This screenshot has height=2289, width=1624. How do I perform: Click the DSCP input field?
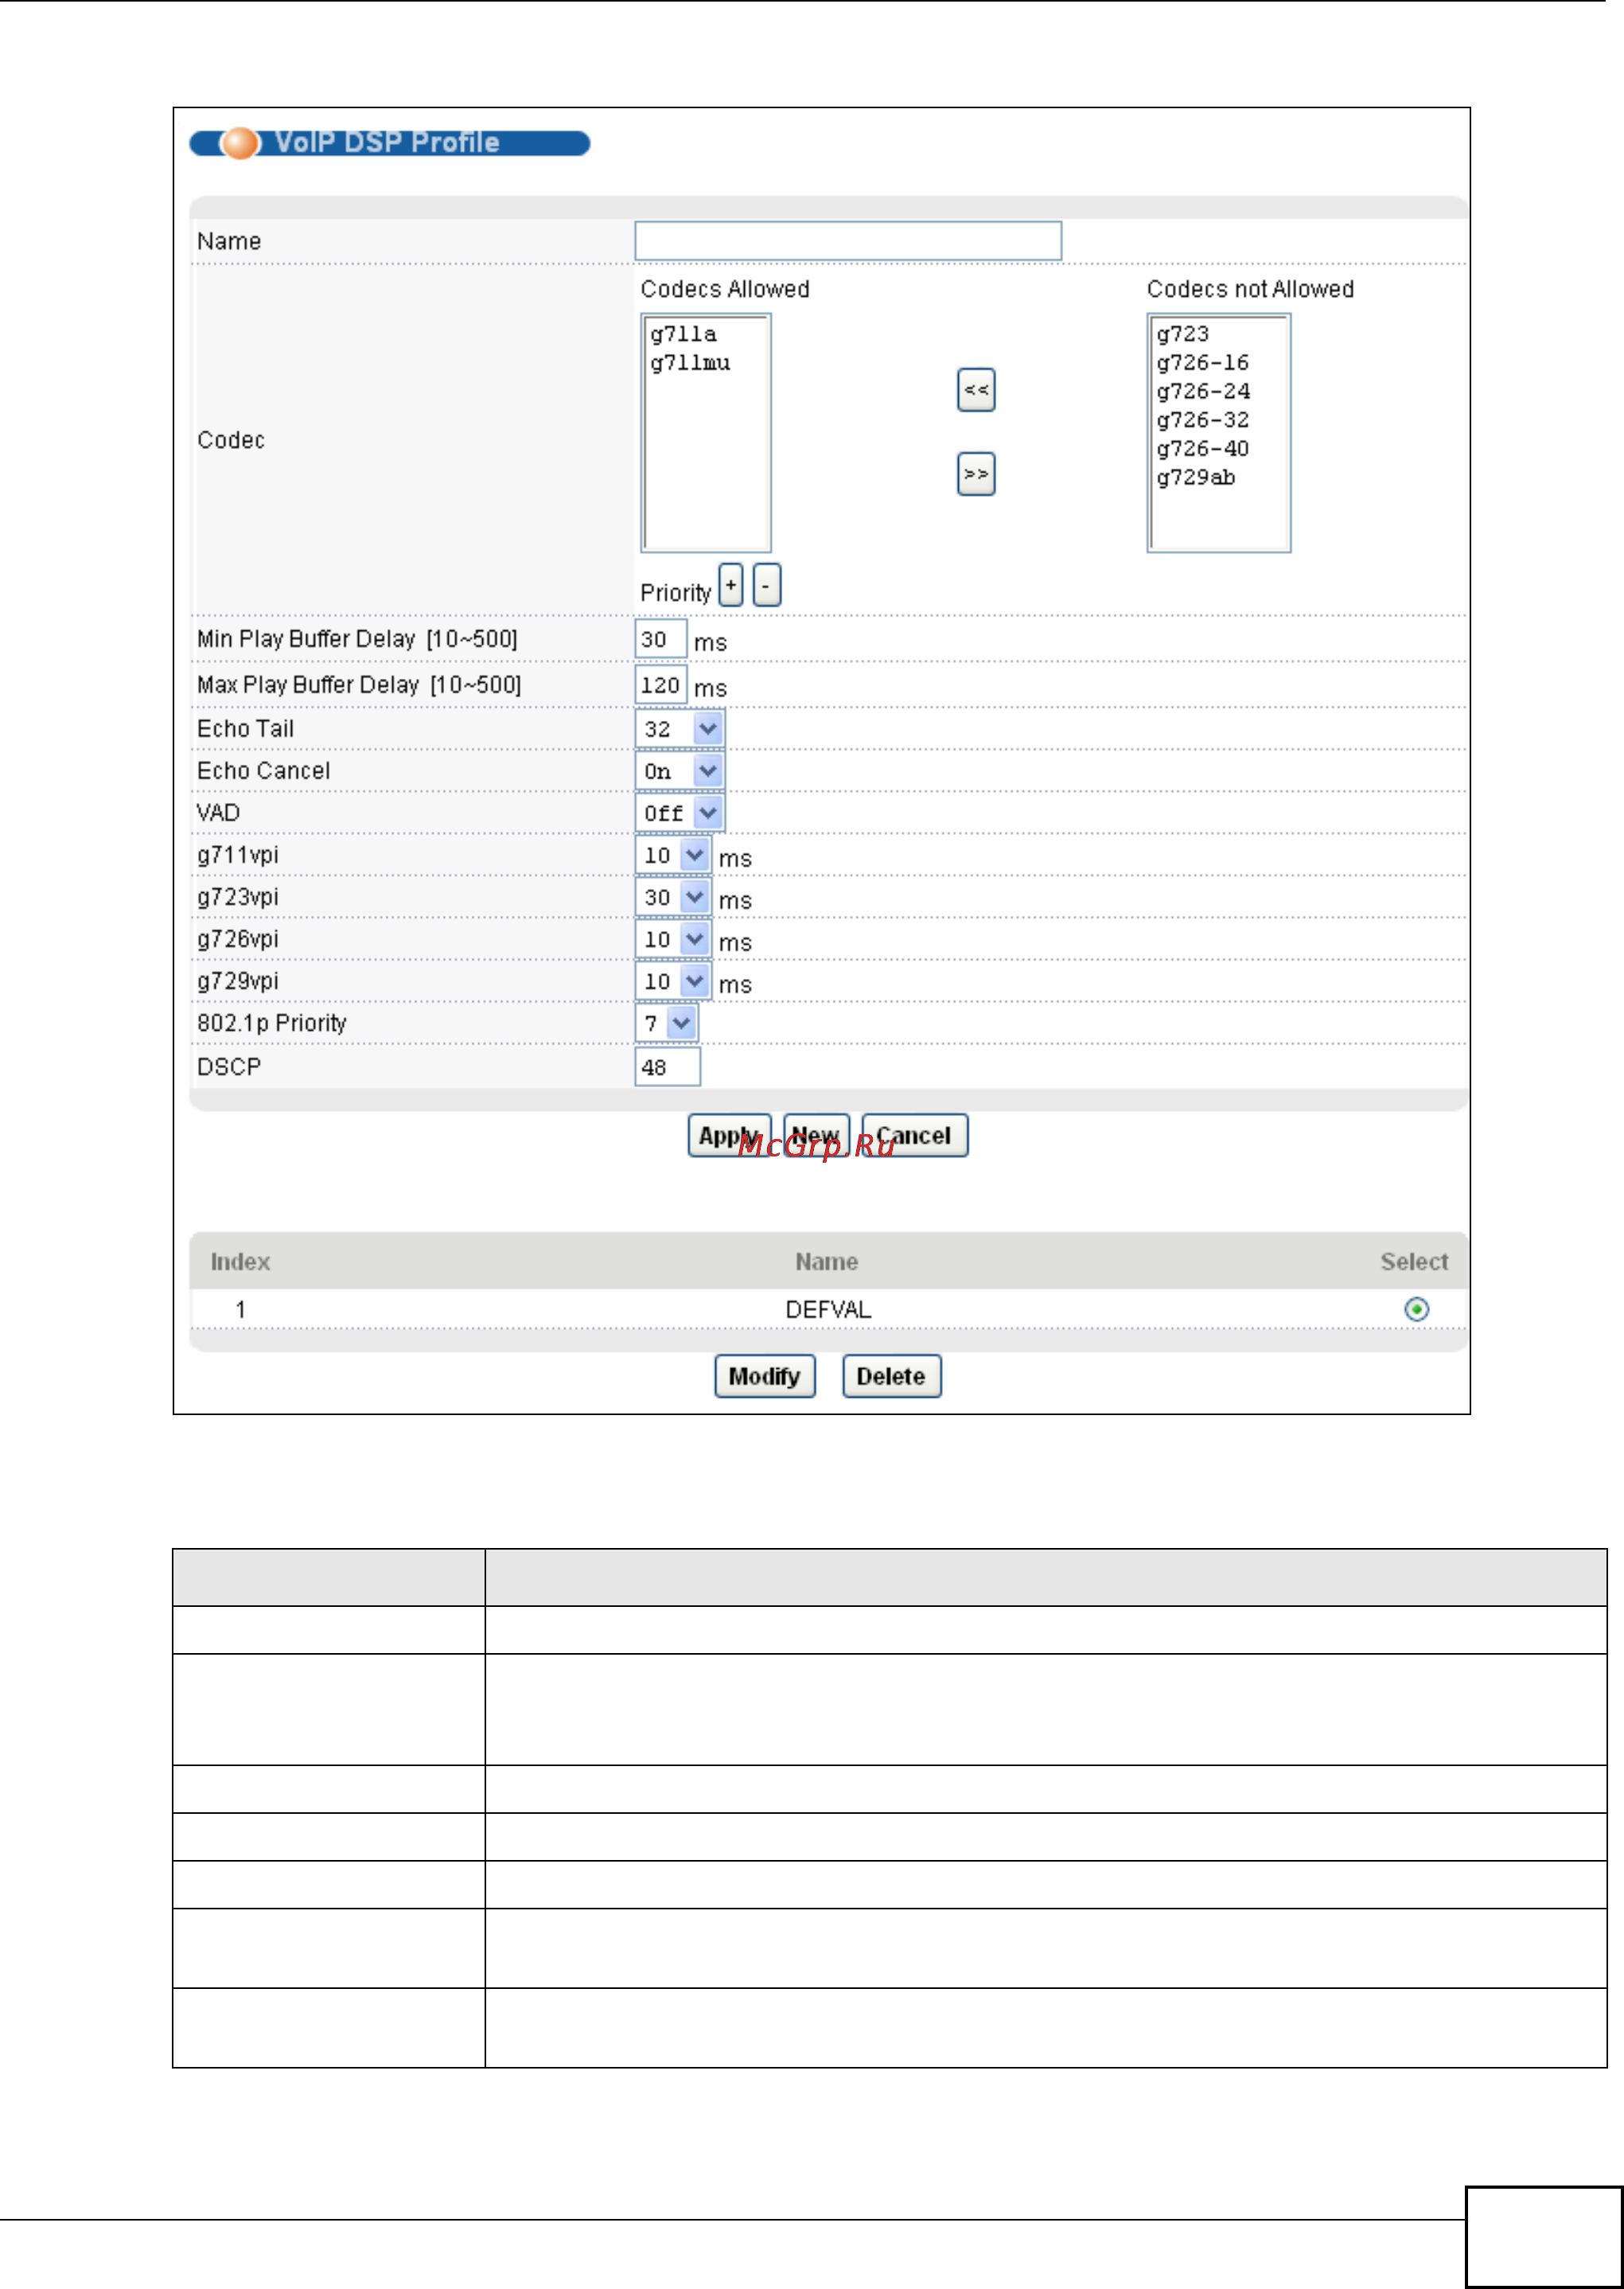pyautogui.click(x=667, y=1067)
